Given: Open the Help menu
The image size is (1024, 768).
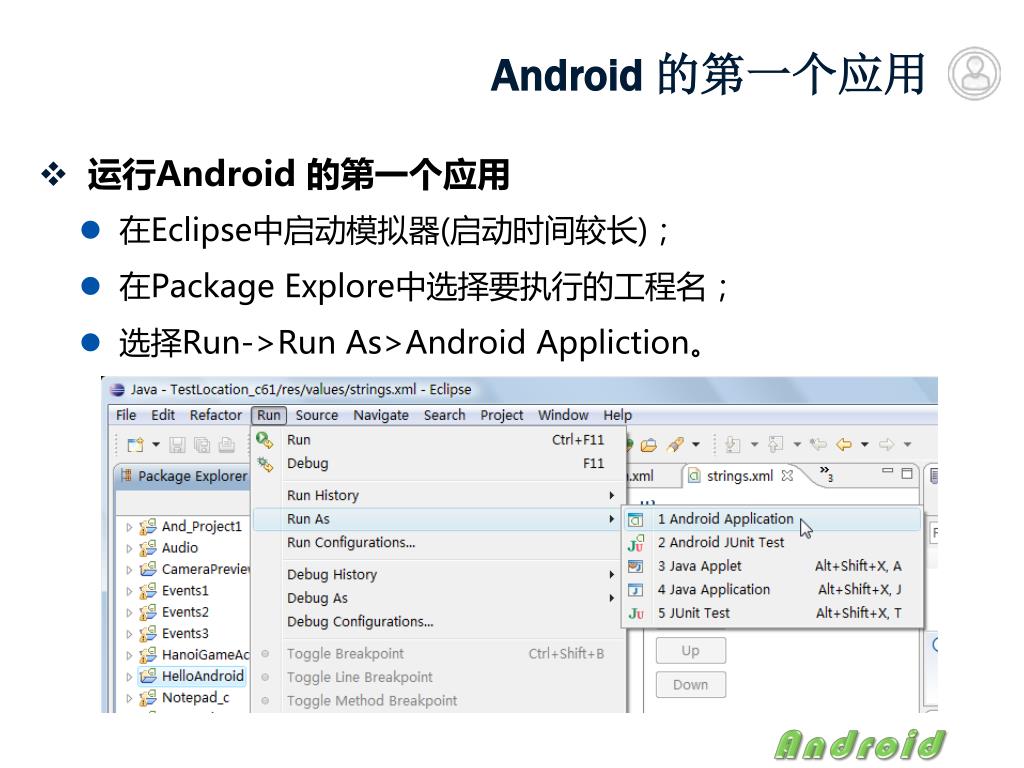Looking at the screenshot, I should (617, 415).
